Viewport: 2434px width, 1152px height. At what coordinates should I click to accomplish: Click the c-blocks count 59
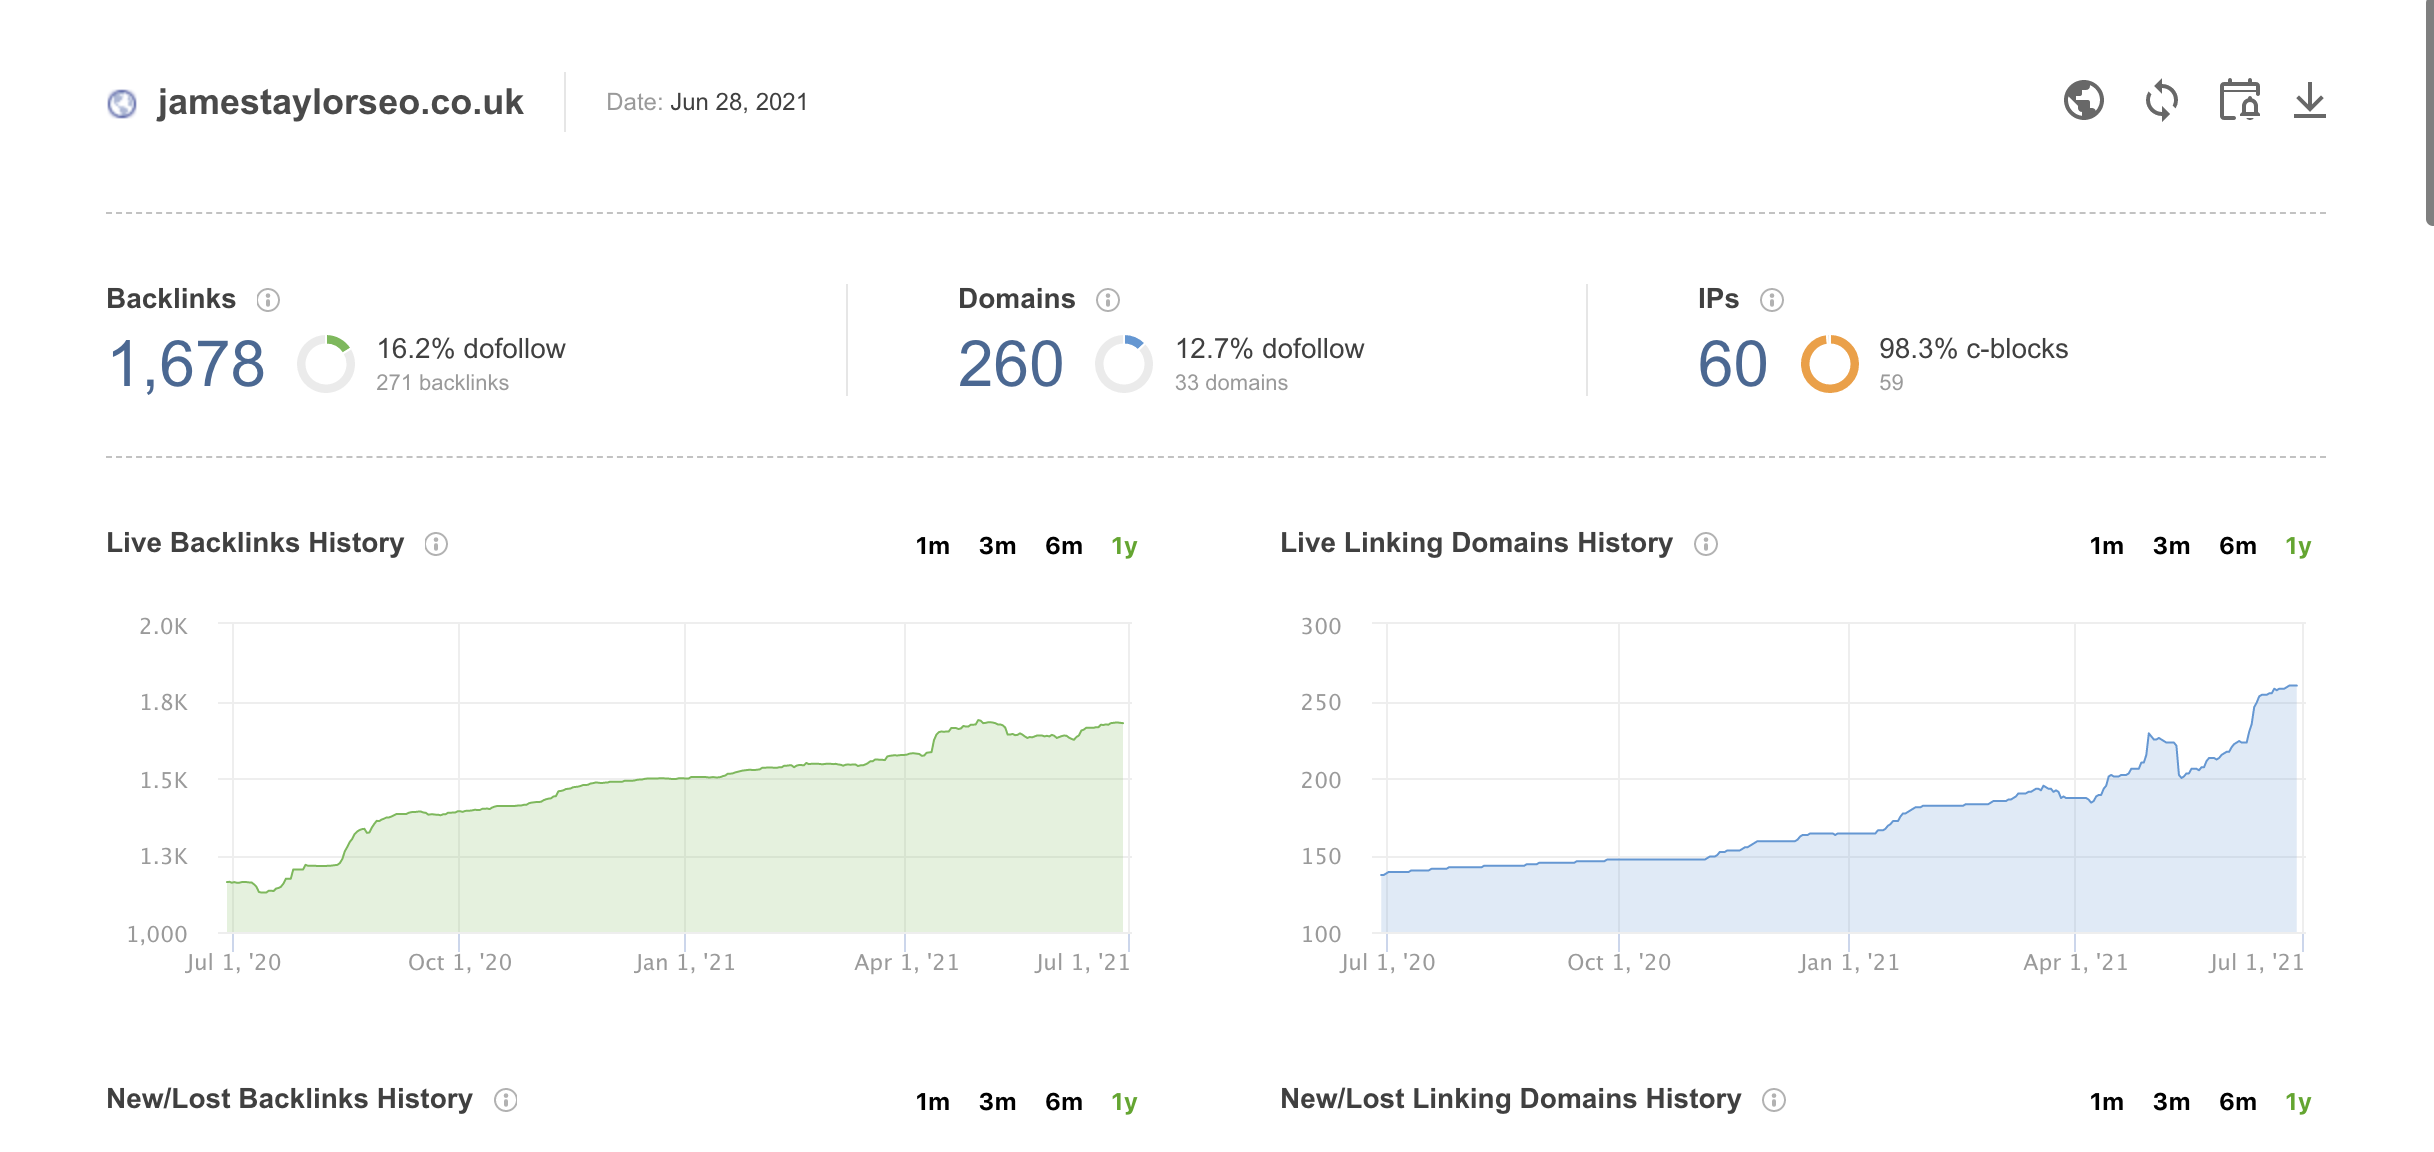pyautogui.click(x=1891, y=383)
